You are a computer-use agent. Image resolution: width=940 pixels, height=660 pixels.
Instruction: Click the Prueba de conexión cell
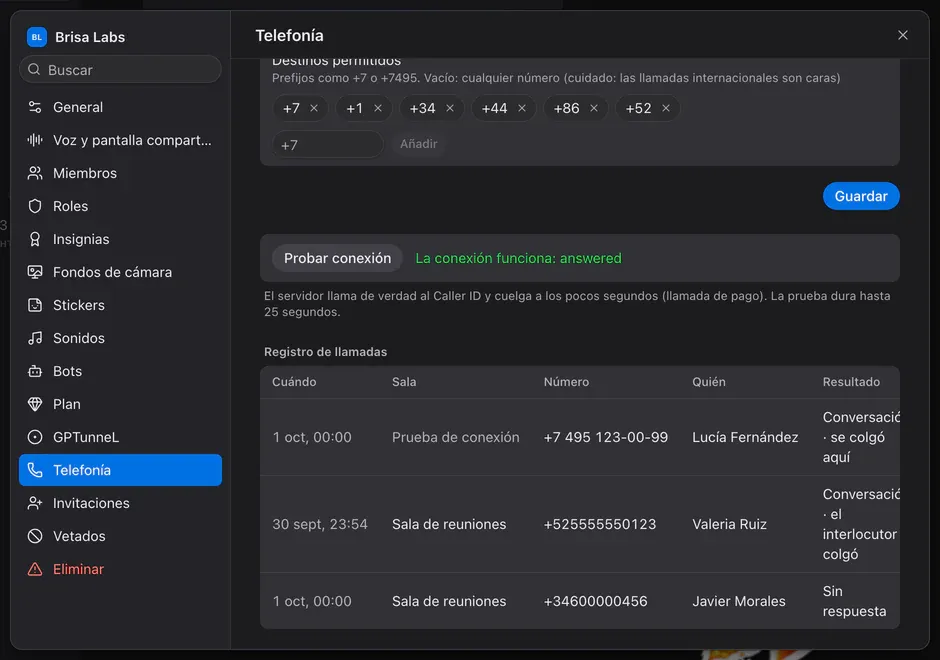(456, 438)
